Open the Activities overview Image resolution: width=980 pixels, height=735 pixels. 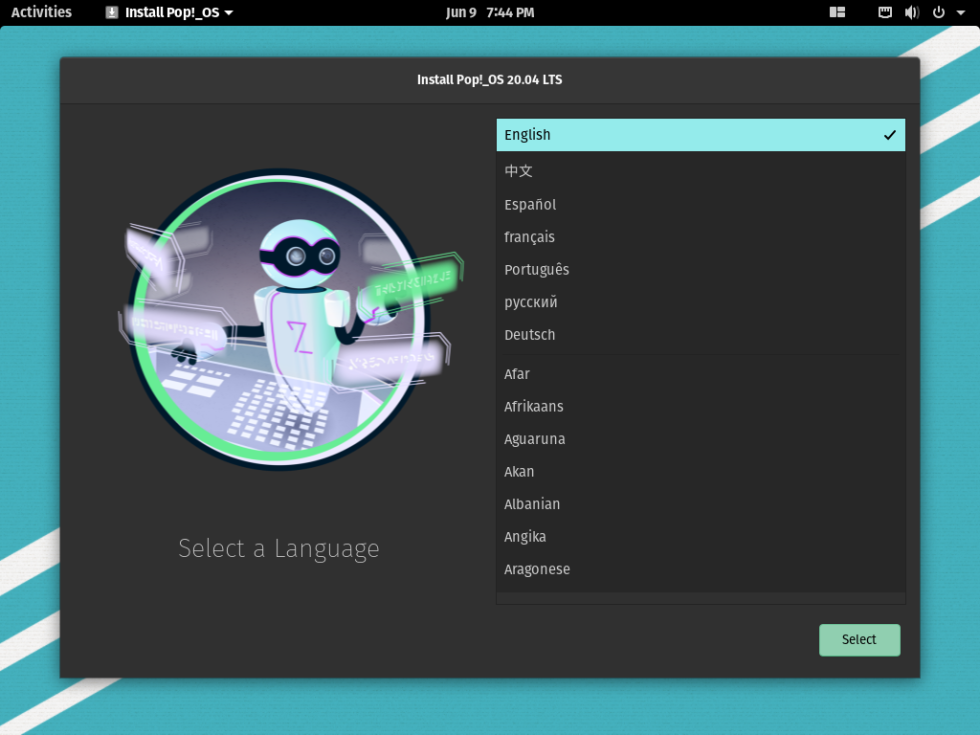point(40,12)
